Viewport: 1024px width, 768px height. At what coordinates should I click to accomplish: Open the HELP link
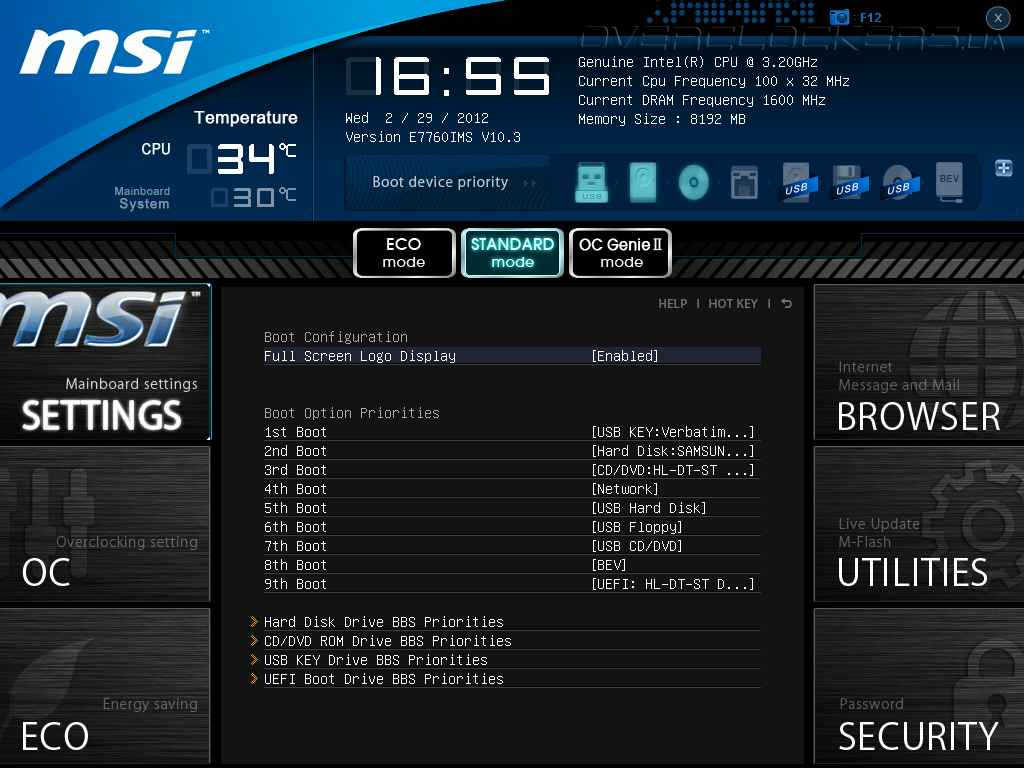point(673,304)
